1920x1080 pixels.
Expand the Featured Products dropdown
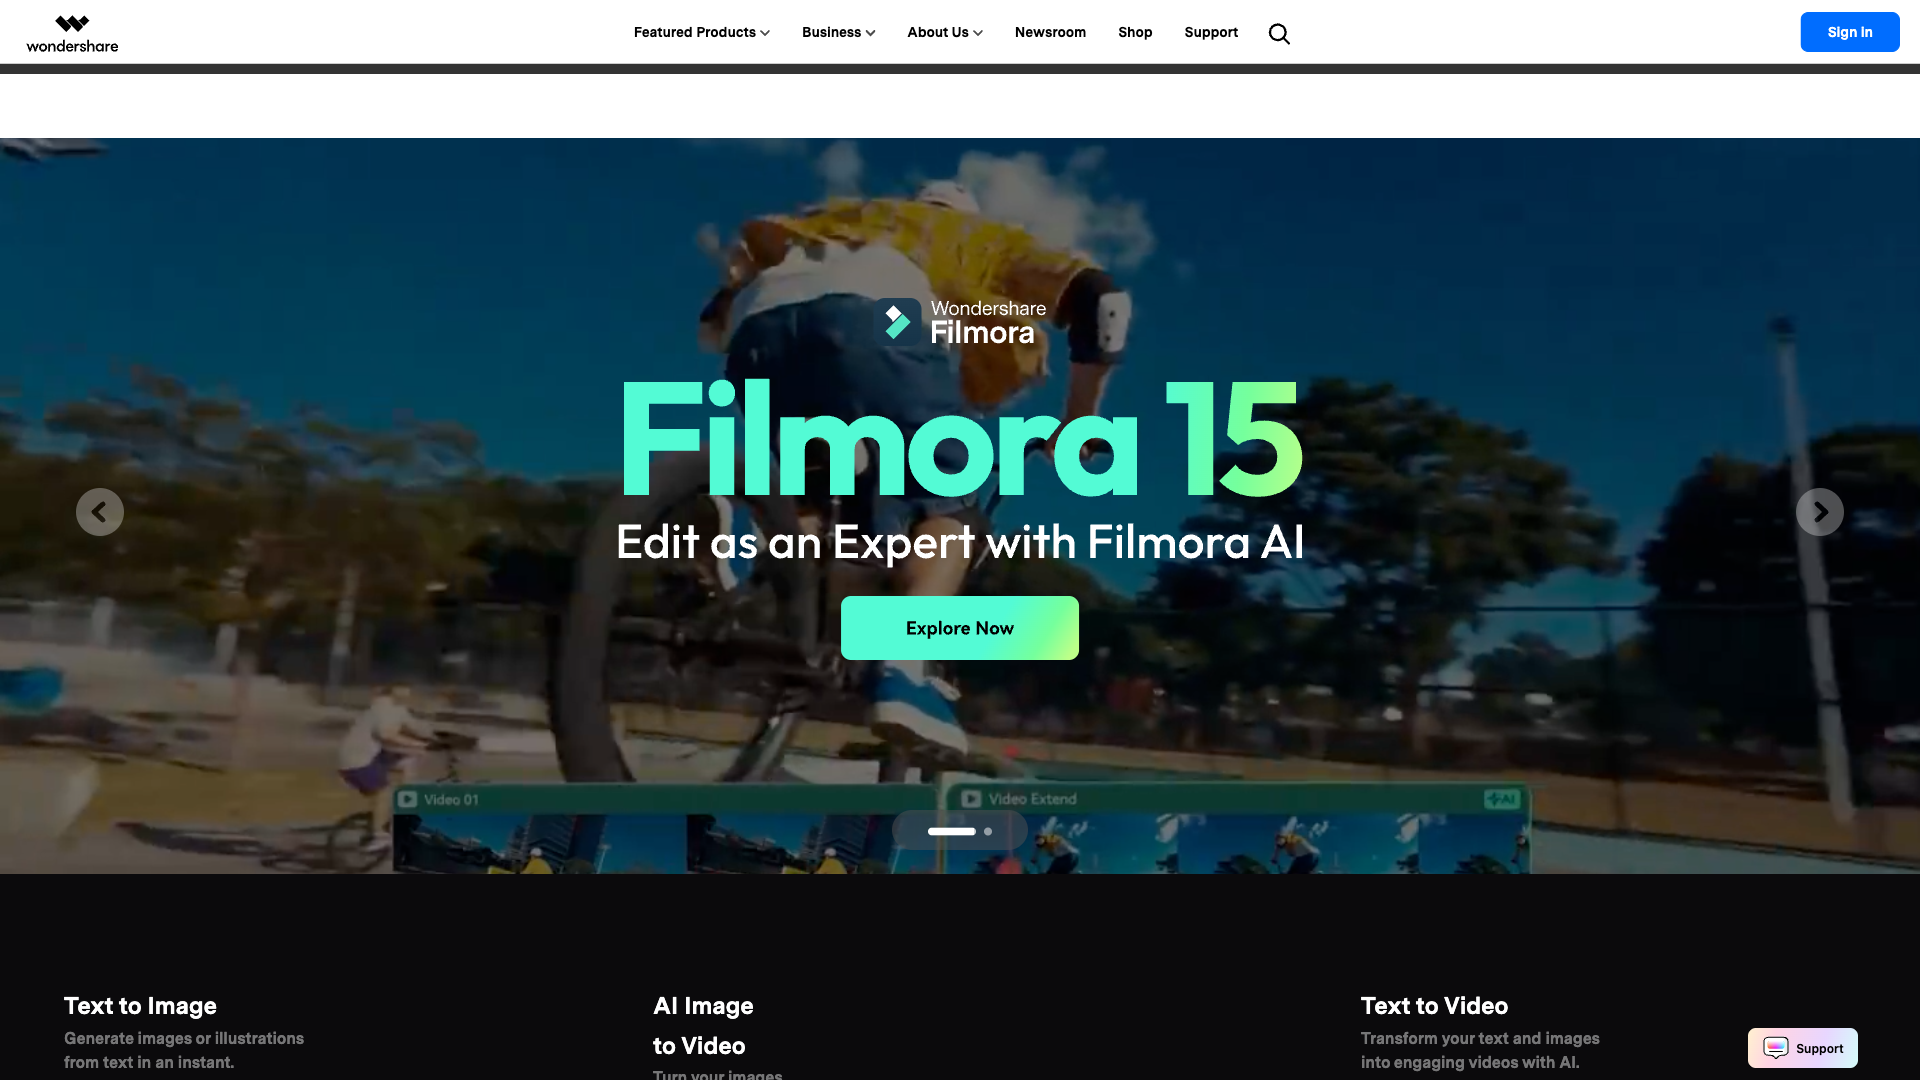click(701, 32)
